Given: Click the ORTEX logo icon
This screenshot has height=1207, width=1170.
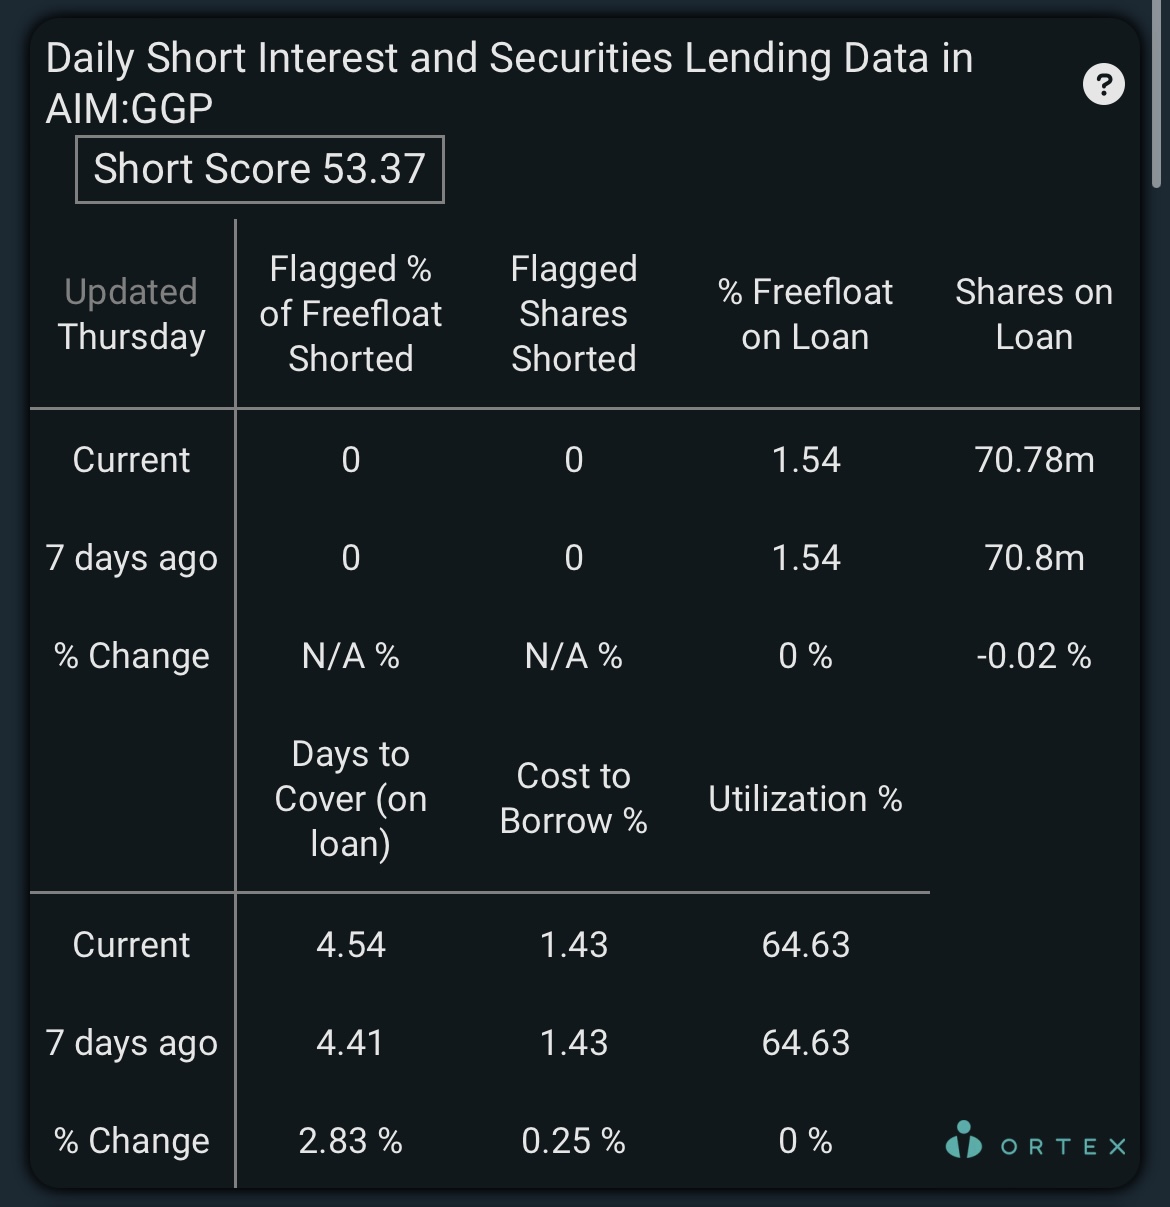Looking at the screenshot, I should (x=964, y=1140).
